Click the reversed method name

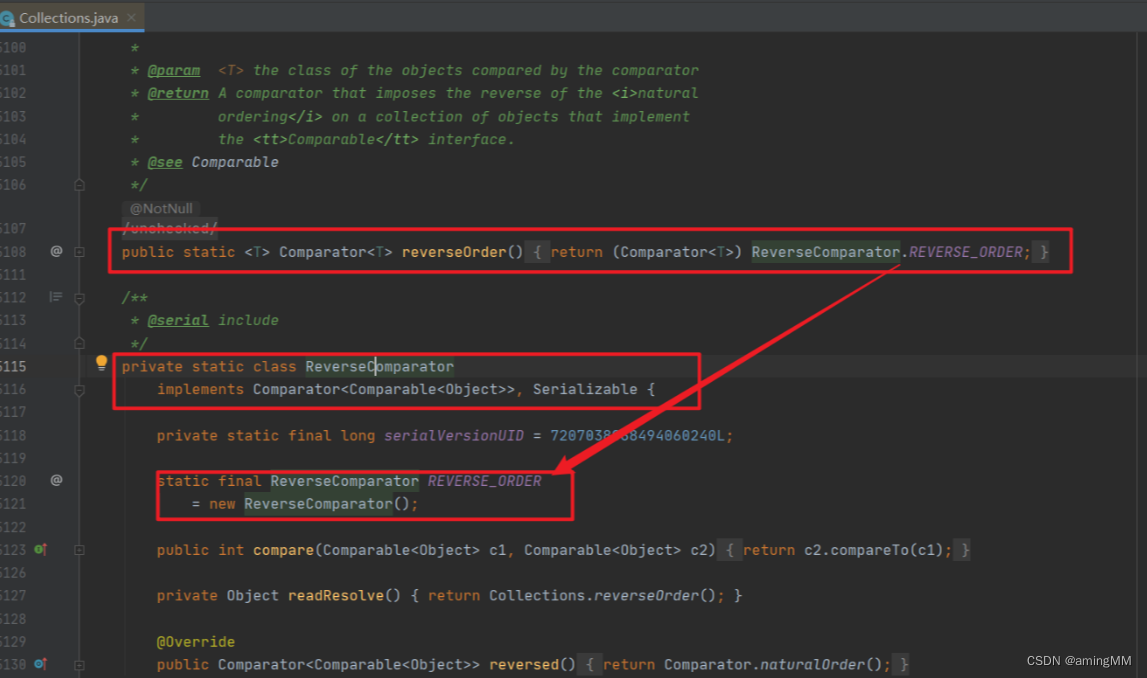(524, 665)
